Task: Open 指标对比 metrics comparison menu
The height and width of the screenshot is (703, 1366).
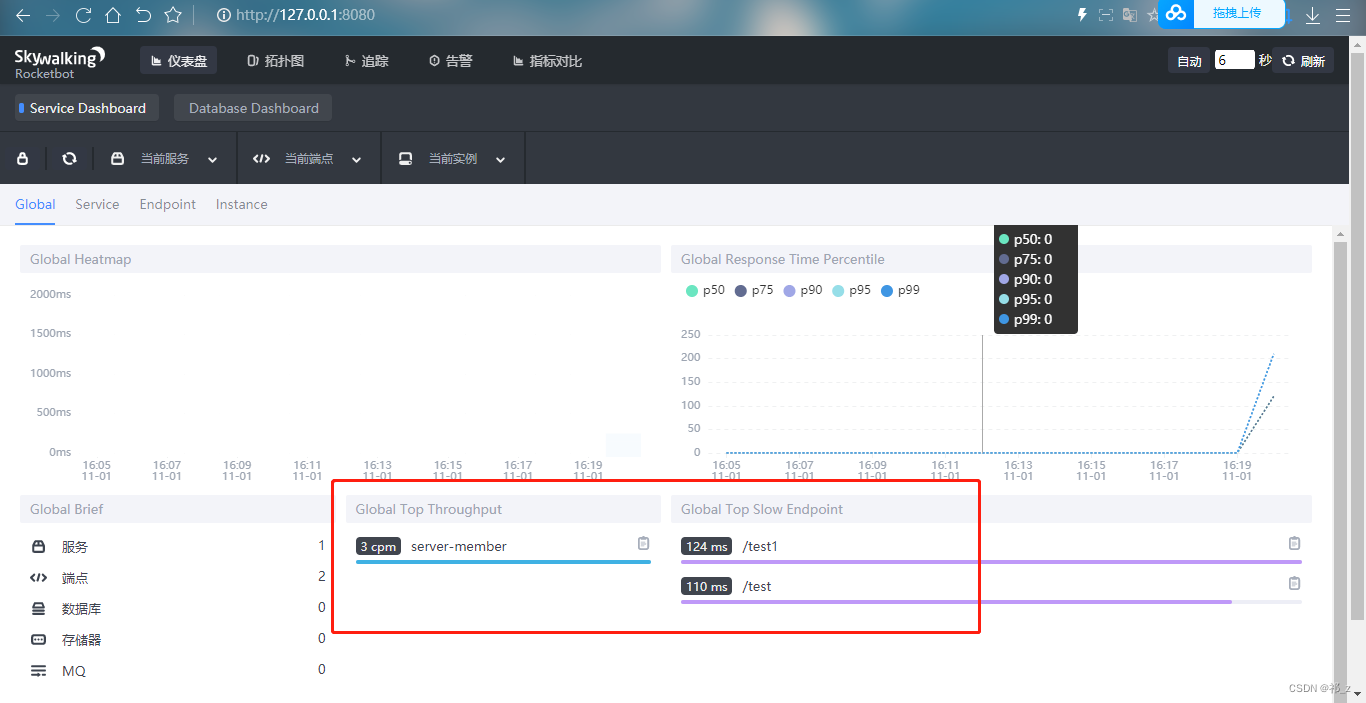Action: (547, 61)
